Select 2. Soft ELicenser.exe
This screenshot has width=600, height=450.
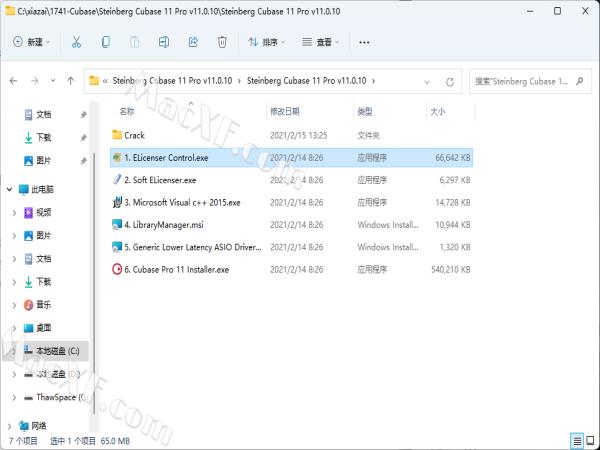291,180
